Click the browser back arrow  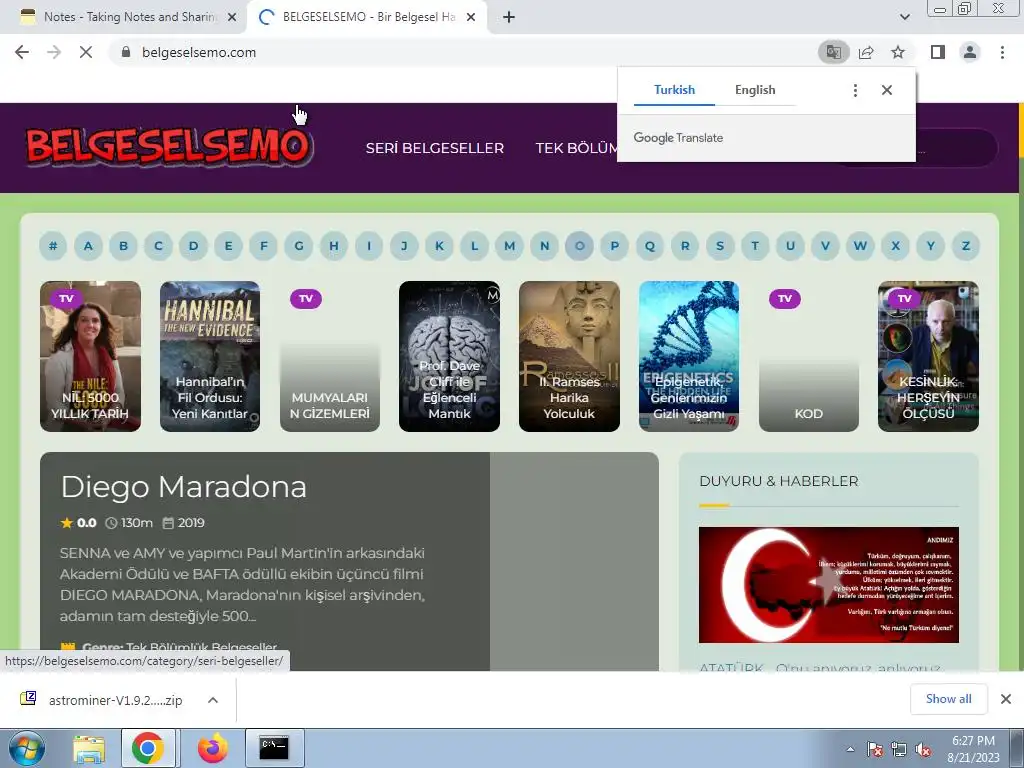(22, 52)
